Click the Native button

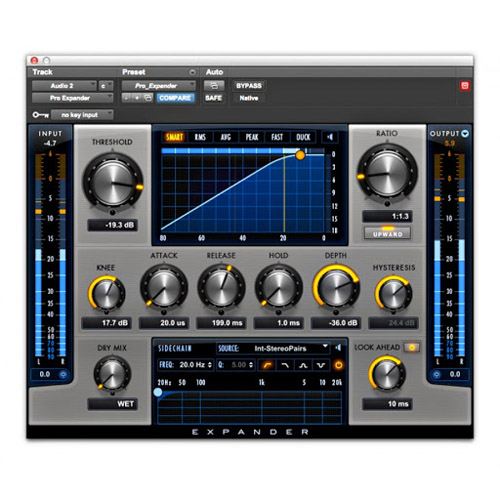(x=249, y=98)
